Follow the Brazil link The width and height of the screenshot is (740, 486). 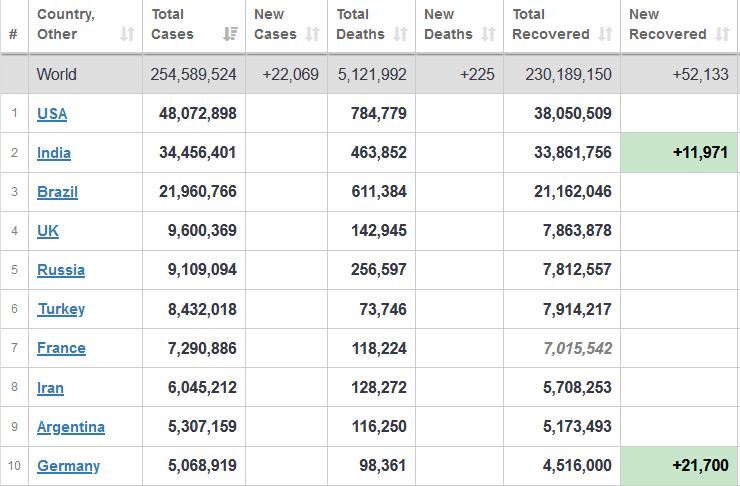tap(57, 192)
